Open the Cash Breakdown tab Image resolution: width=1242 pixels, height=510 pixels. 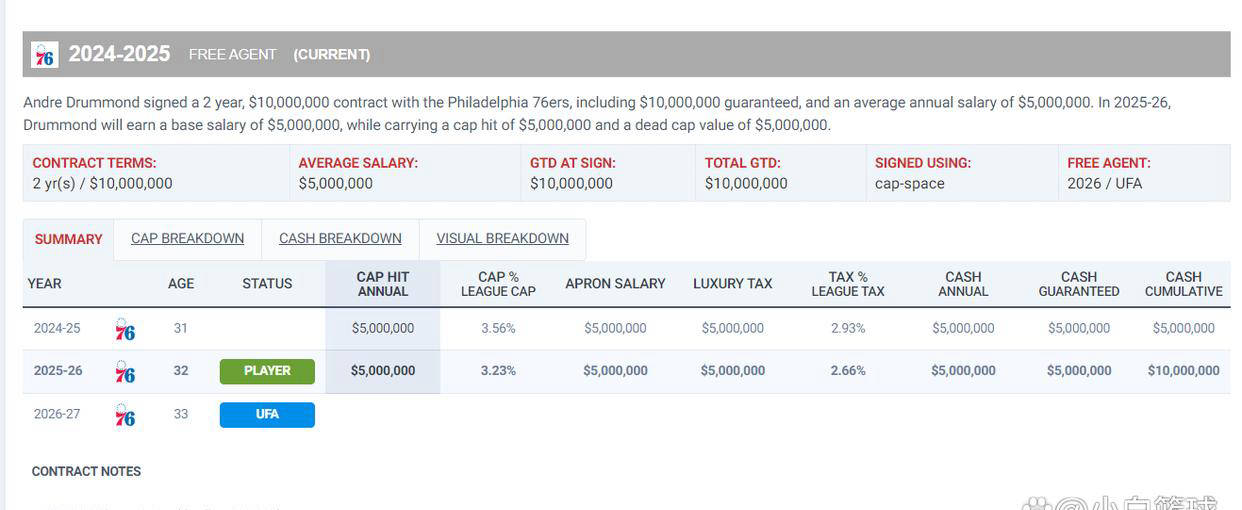coord(340,239)
